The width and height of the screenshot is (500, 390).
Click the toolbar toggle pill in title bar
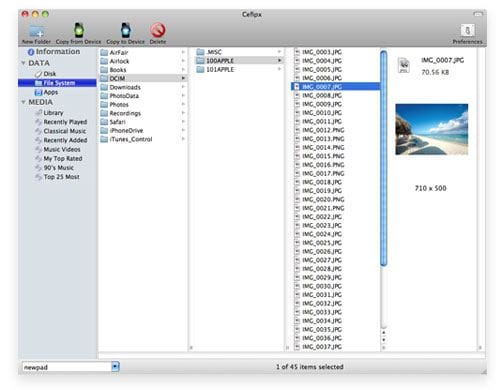pyautogui.click(x=478, y=14)
